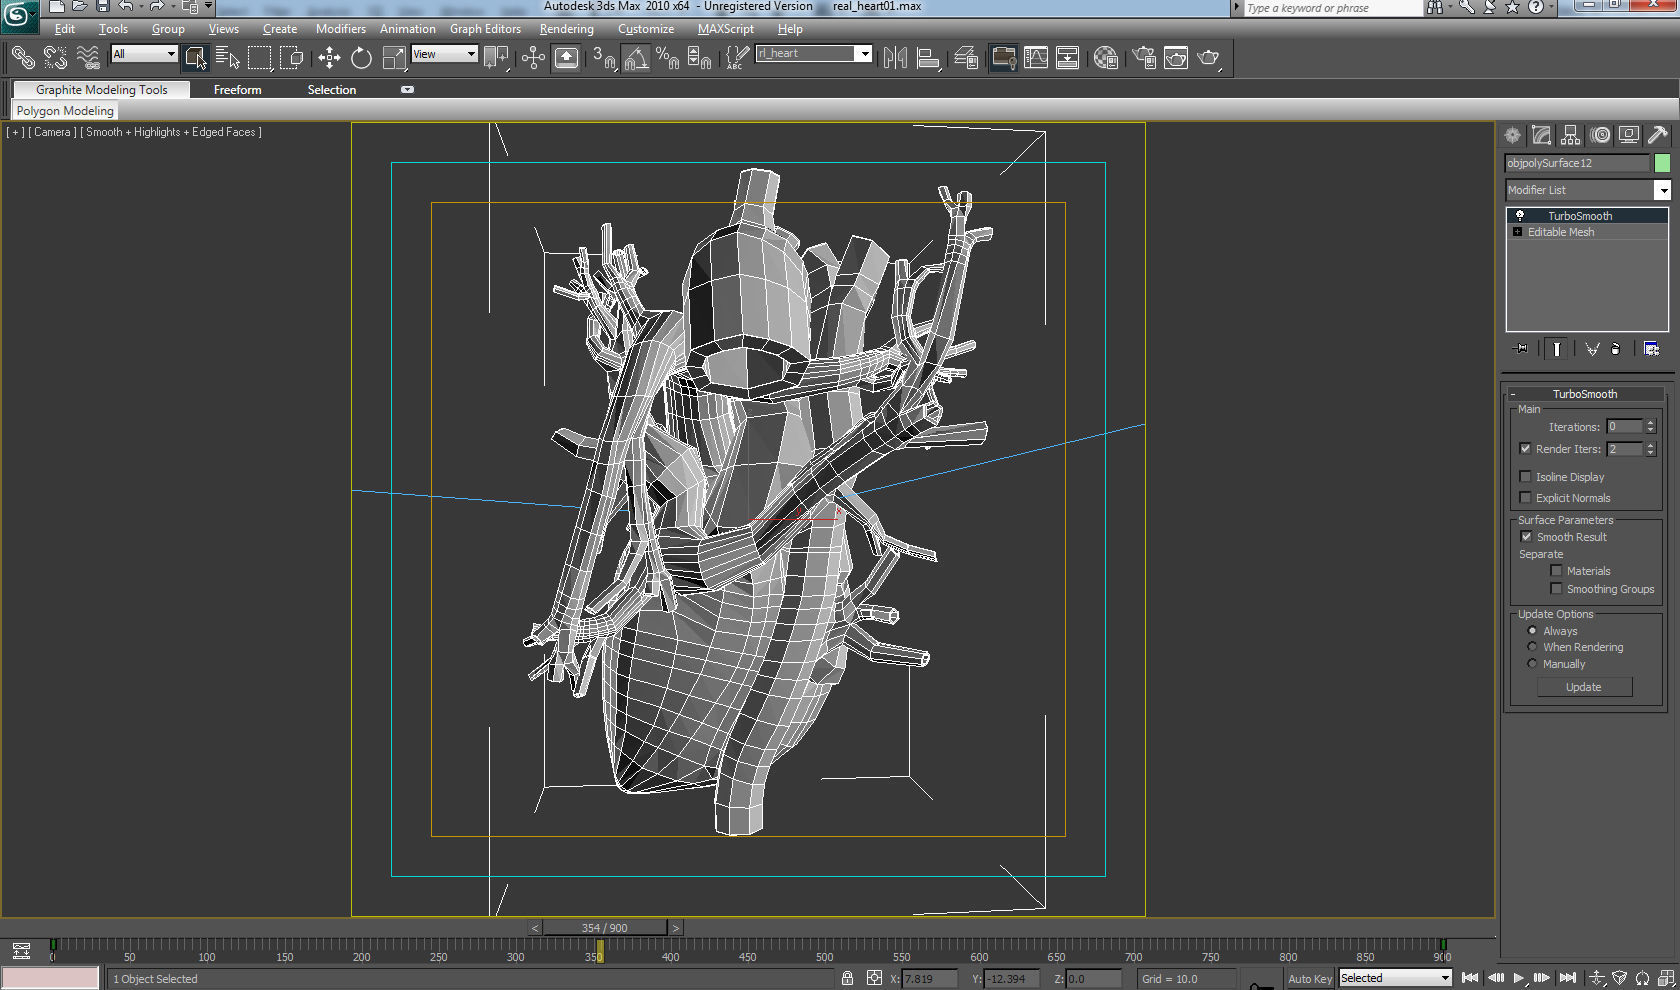Toggle the Percent Snap icon
1680x990 pixels.
coord(668,58)
